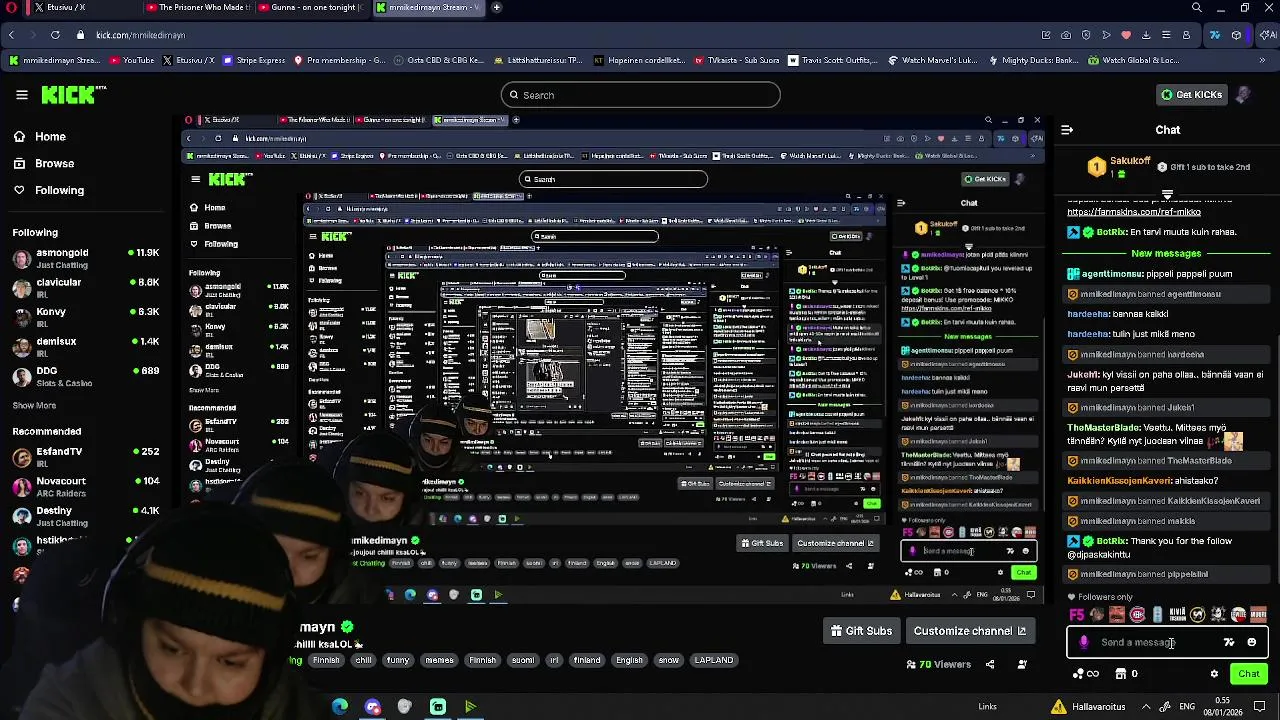
Task: Collapse the chat panel arrow icon
Action: 1067,130
